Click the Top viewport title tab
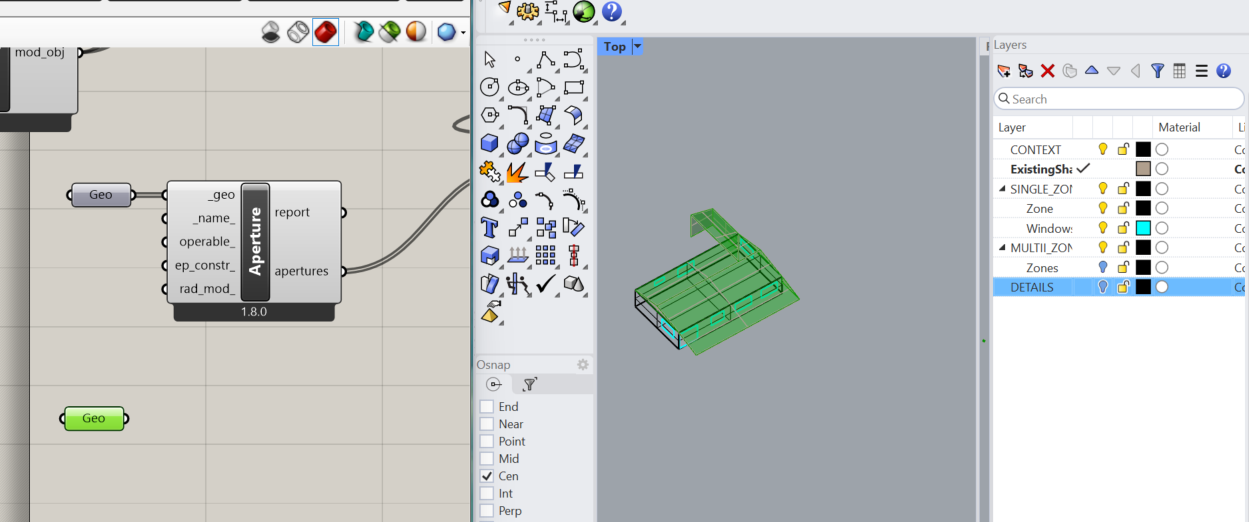The width and height of the screenshot is (1249, 522). (x=614, y=47)
